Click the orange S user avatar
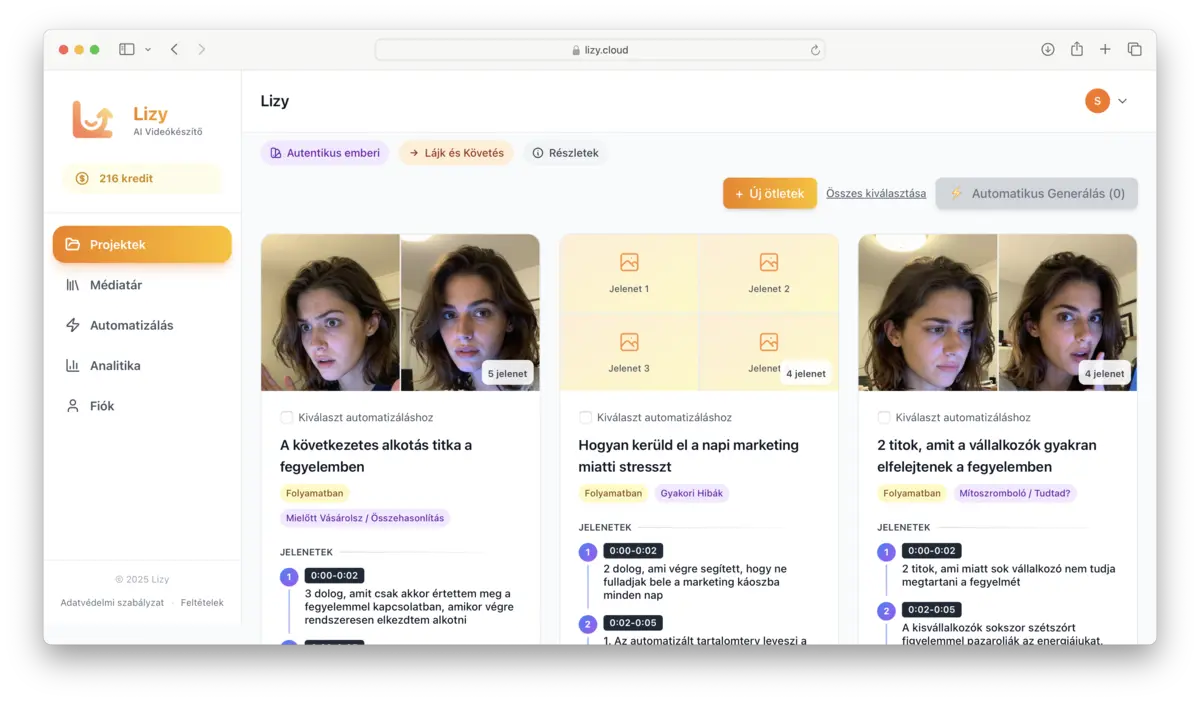 [x=1097, y=101]
